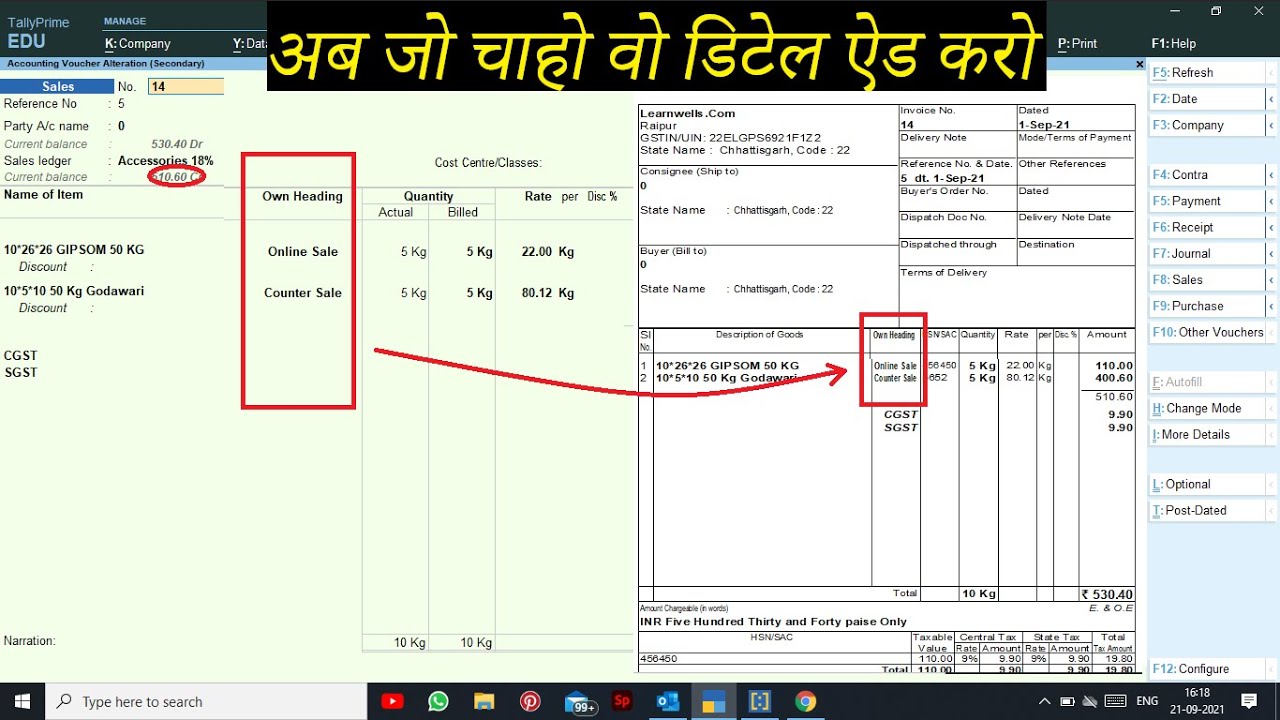The image size is (1280, 720).
Task: Switch to F4: Contra voucher
Action: [x=1207, y=175]
